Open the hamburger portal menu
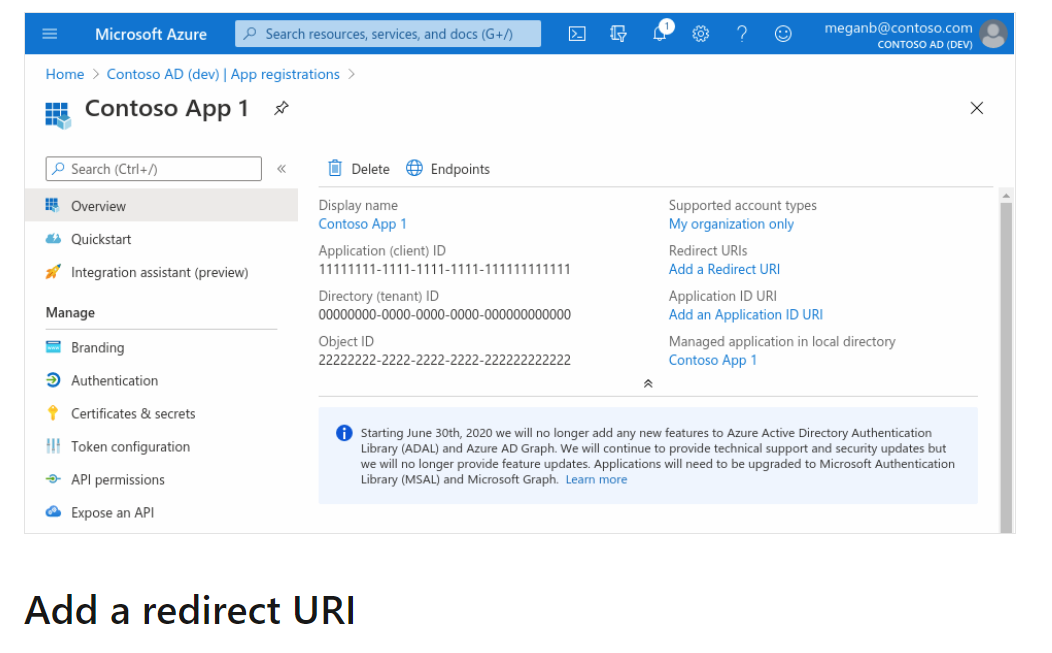Viewport: 1052px width, 653px height. [x=50, y=34]
